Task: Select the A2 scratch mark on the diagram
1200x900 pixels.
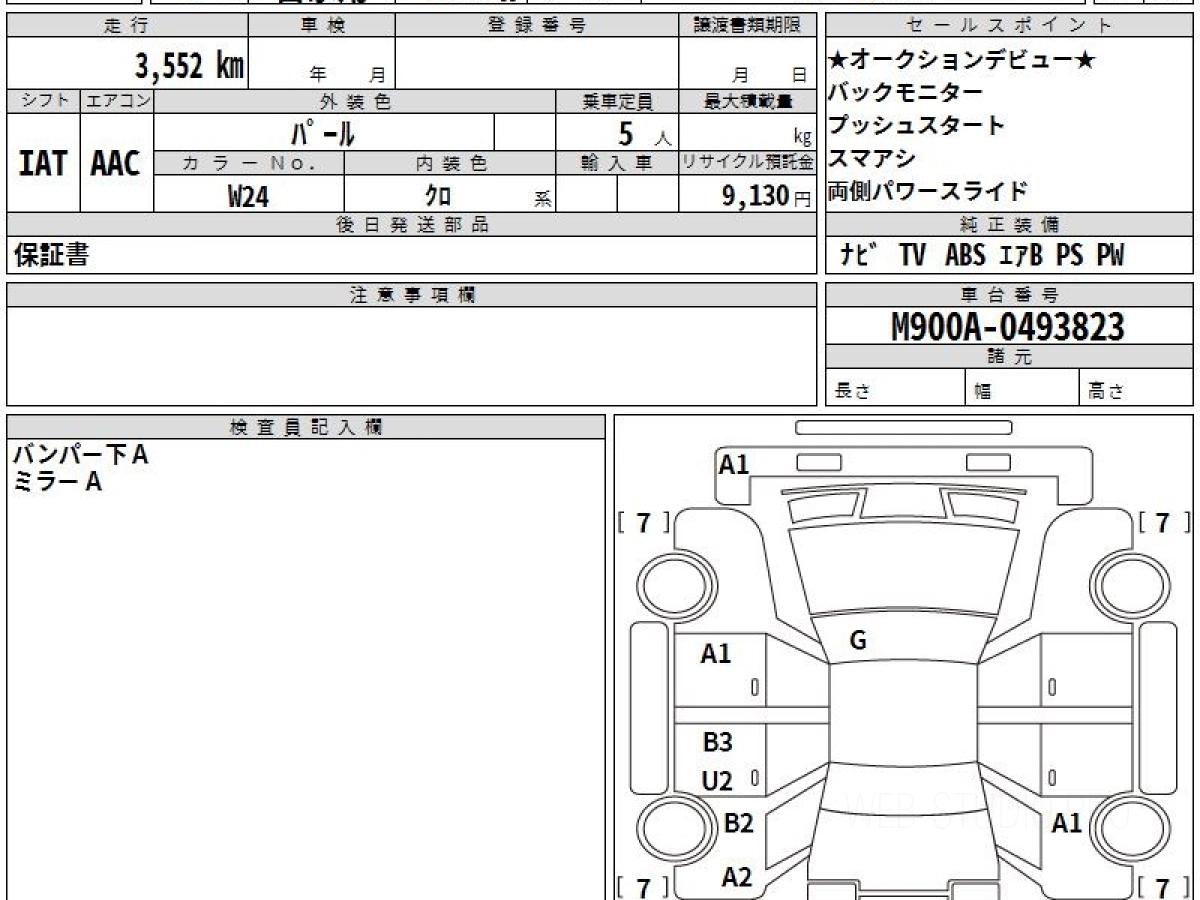Action: pyautogui.click(x=737, y=878)
